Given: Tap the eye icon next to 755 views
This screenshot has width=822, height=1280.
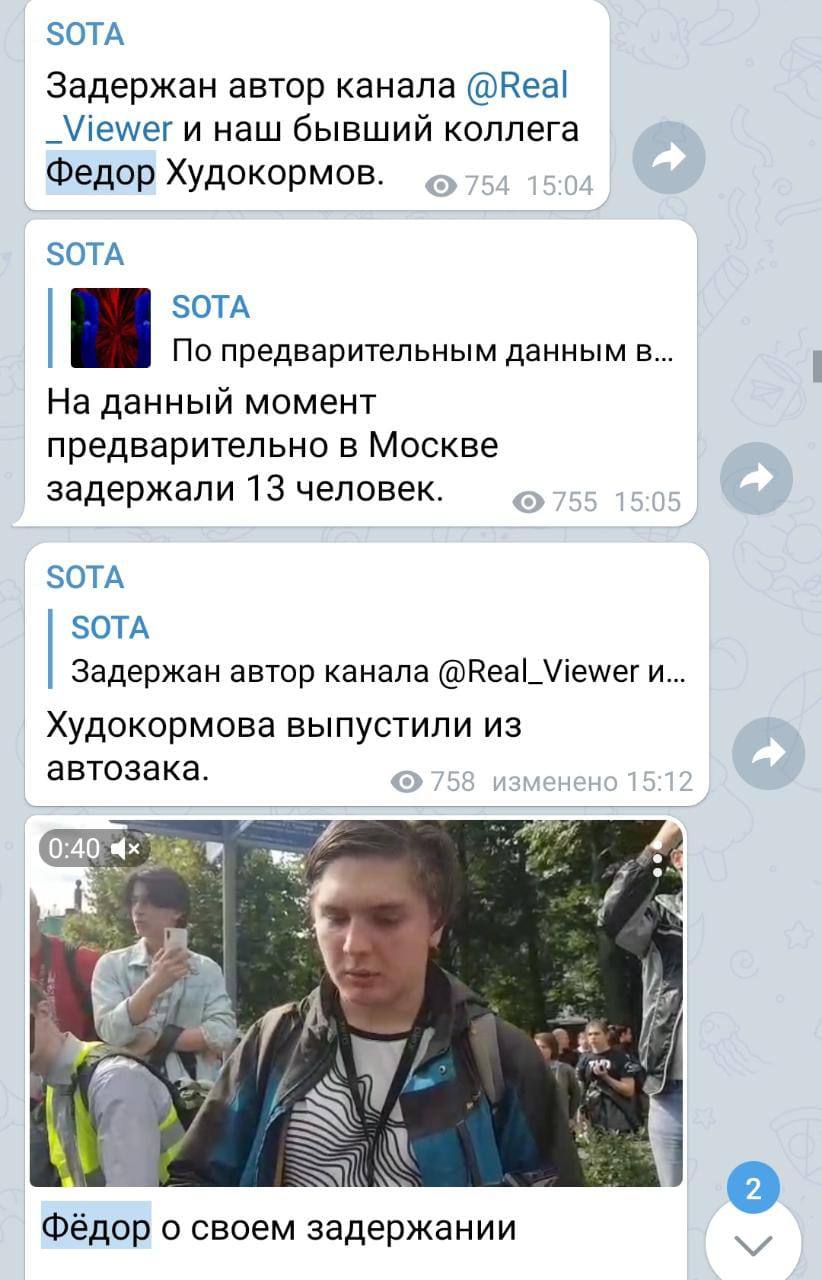Looking at the screenshot, I should click(x=528, y=502).
